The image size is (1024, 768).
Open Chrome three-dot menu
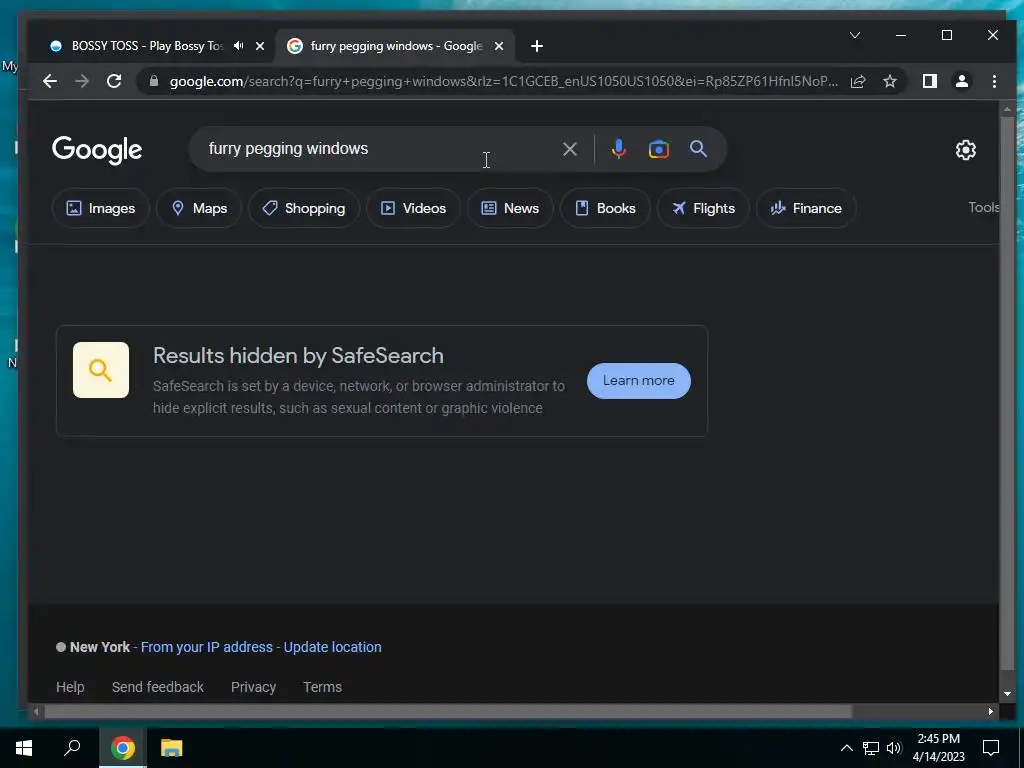pos(994,81)
